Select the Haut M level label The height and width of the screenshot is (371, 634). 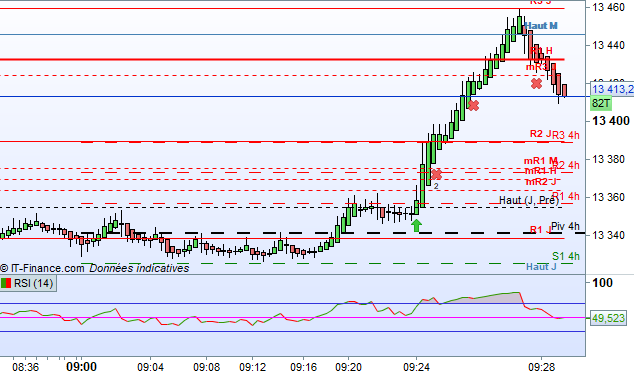pyautogui.click(x=541, y=26)
